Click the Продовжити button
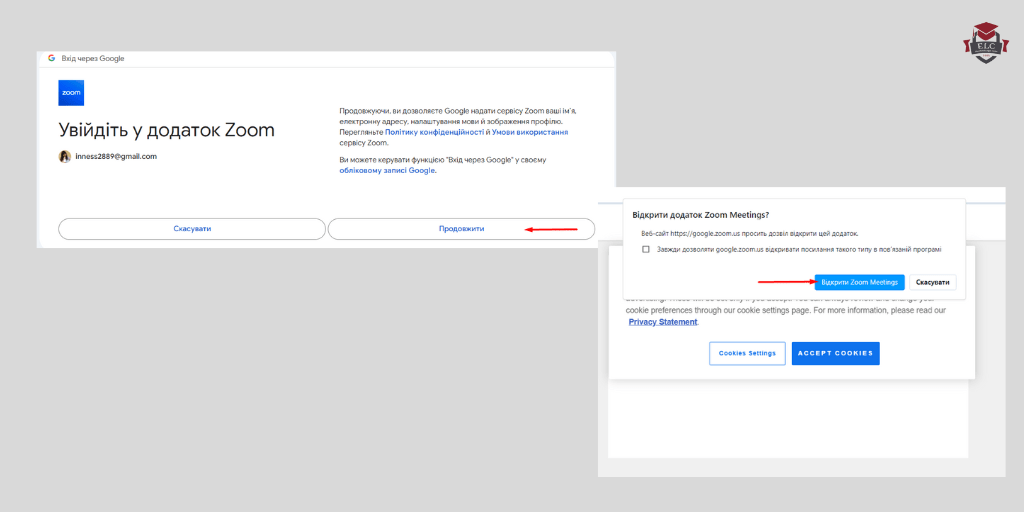1024x512 pixels. coord(461,229)
